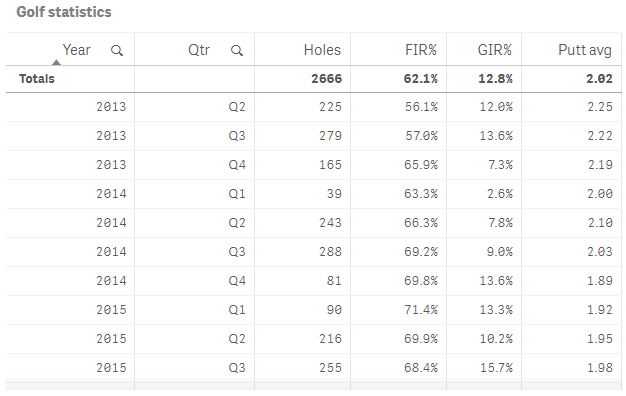The image size is (626, 396).
Task: Sort by the Year column header
Action: [x=77, y=50]
